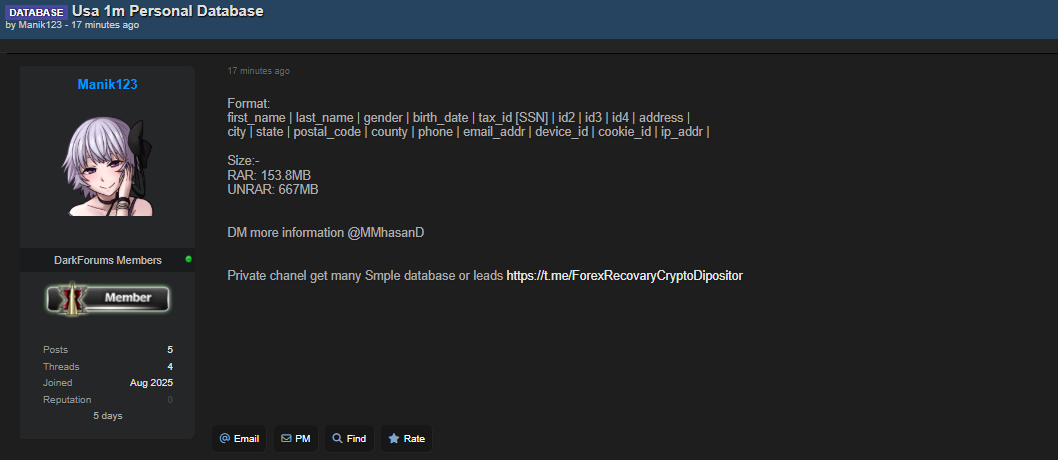
Task: Click the green online status dot
Action: [x=188, y=259]
